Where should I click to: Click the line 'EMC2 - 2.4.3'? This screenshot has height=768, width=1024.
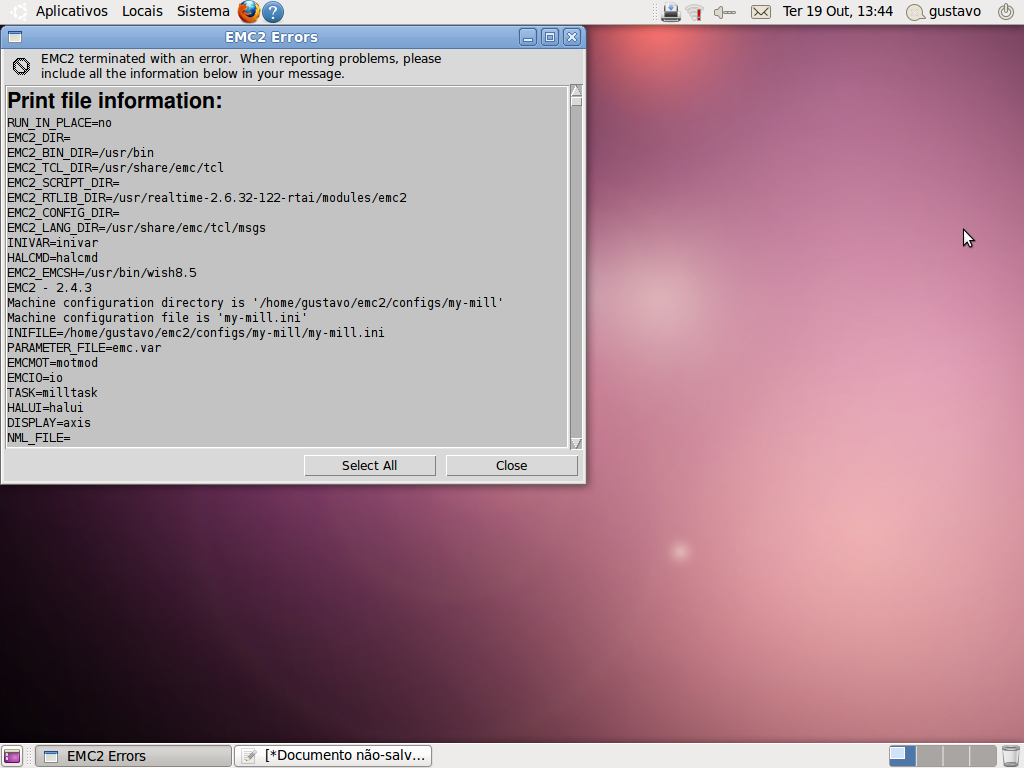50,288
